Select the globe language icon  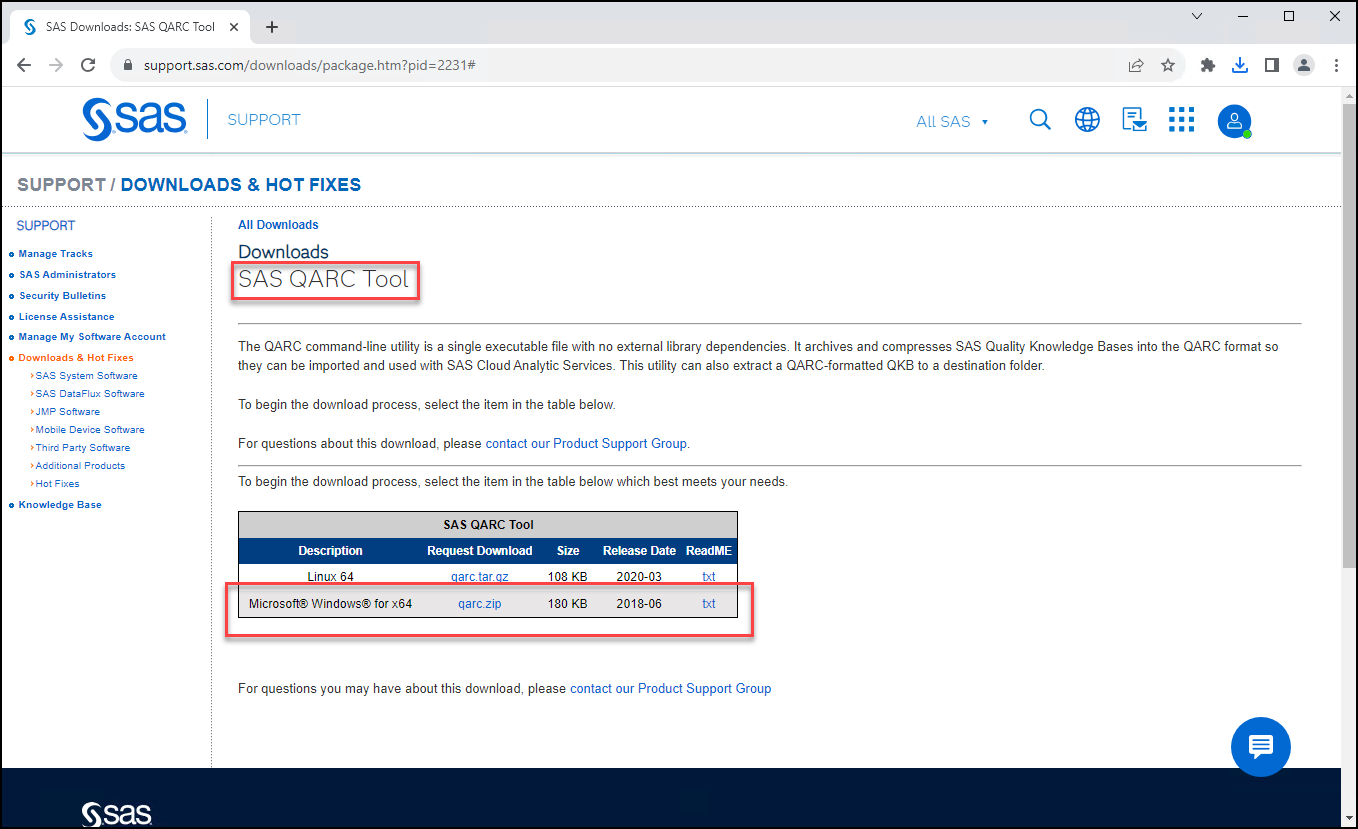[1087, 119]
